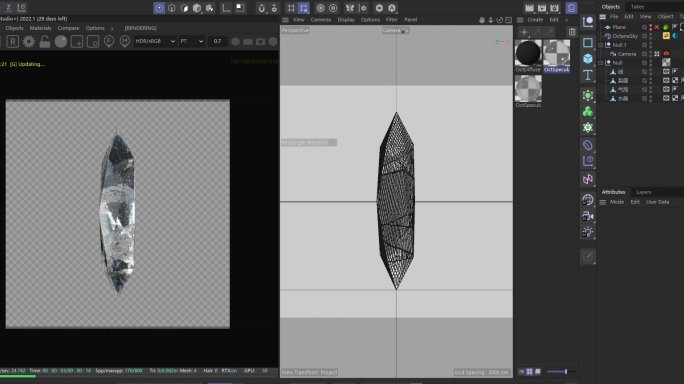Viewport: 684px width, 384px height.
Task: Open viewport Display menu
Action: 346,20
